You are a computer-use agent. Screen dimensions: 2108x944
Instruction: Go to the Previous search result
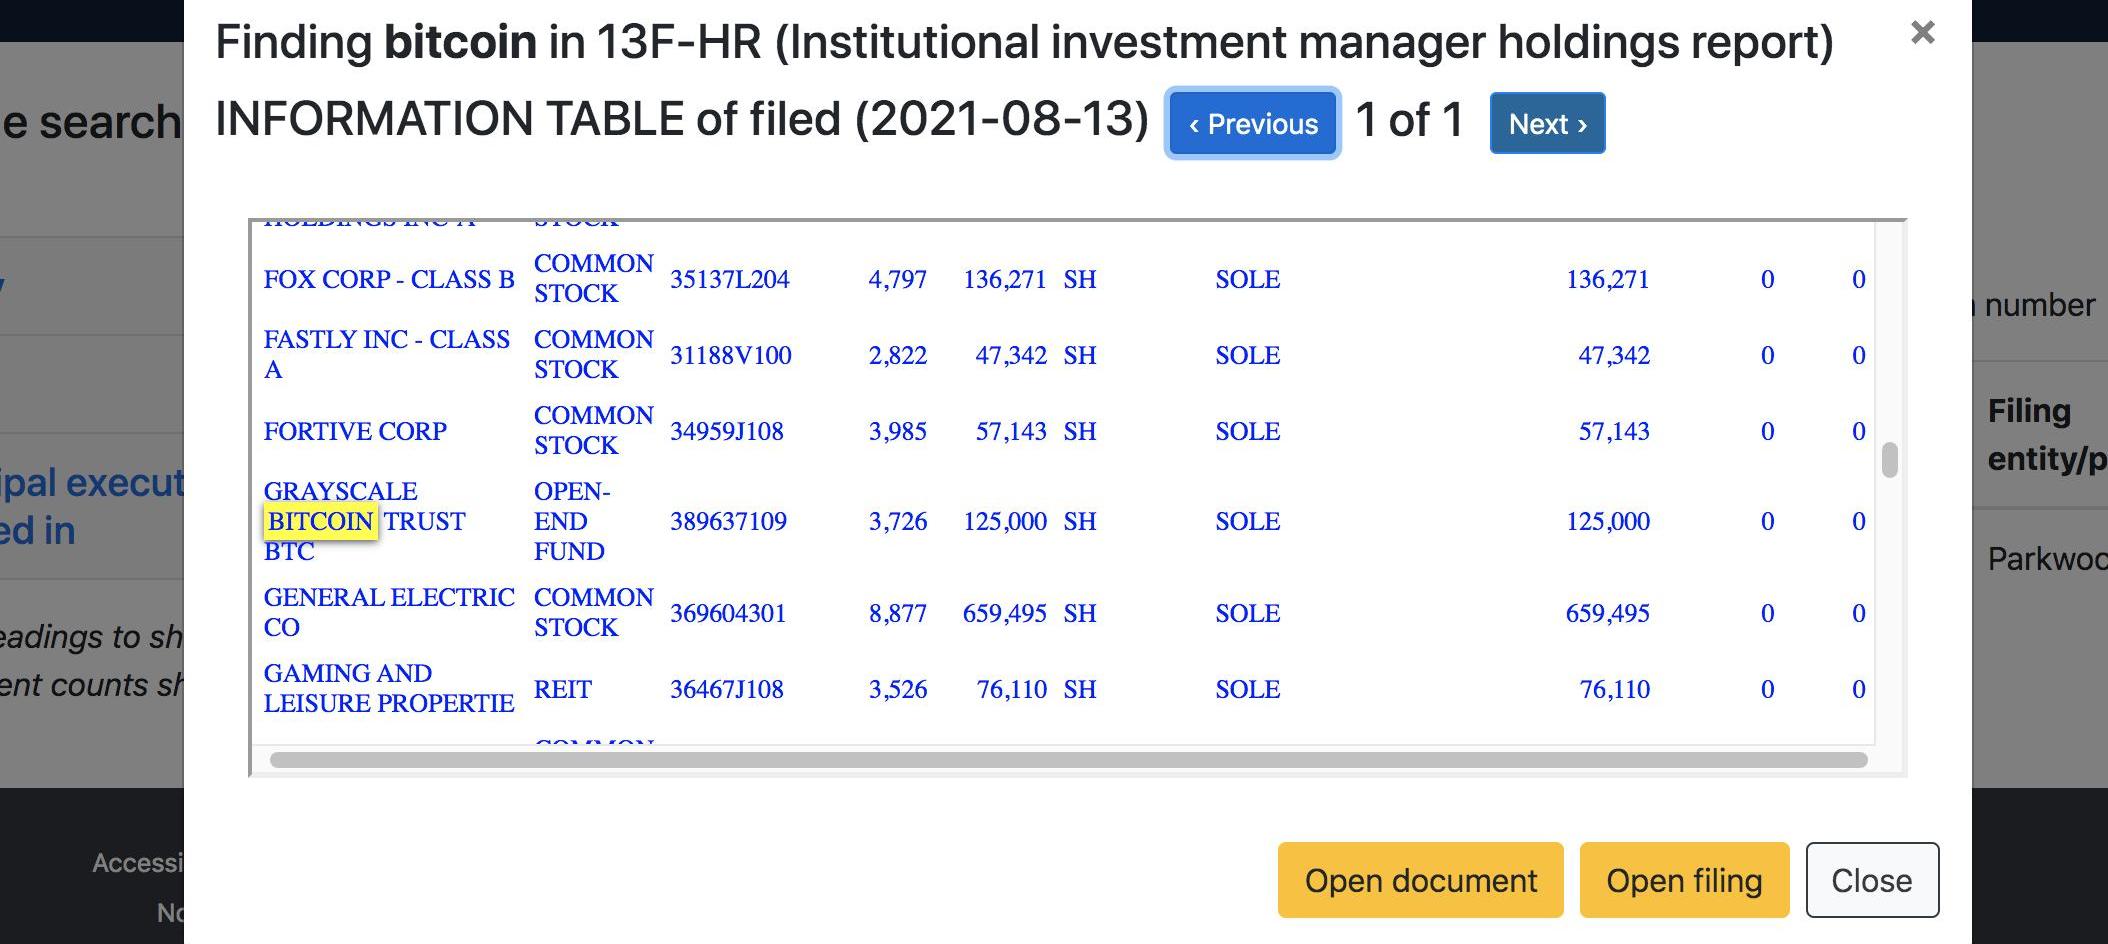(1252, 124)
